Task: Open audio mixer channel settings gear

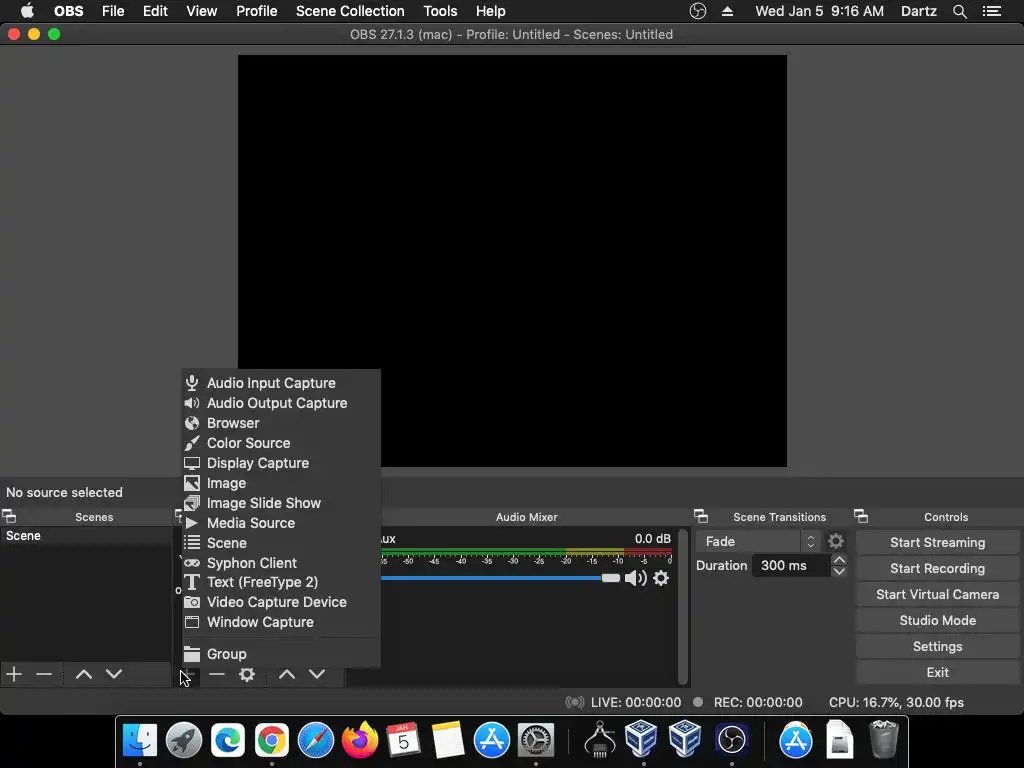Action: pyautogui.click(x=661, y=578)
